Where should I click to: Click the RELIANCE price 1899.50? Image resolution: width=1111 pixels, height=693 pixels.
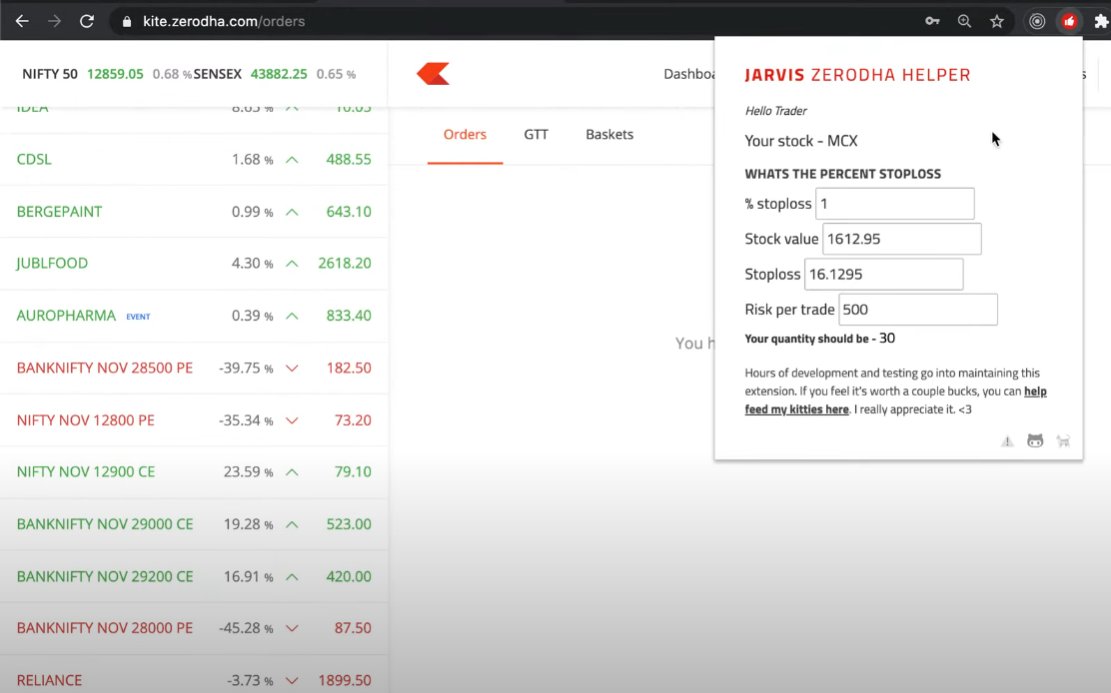[x=344, y=681]
